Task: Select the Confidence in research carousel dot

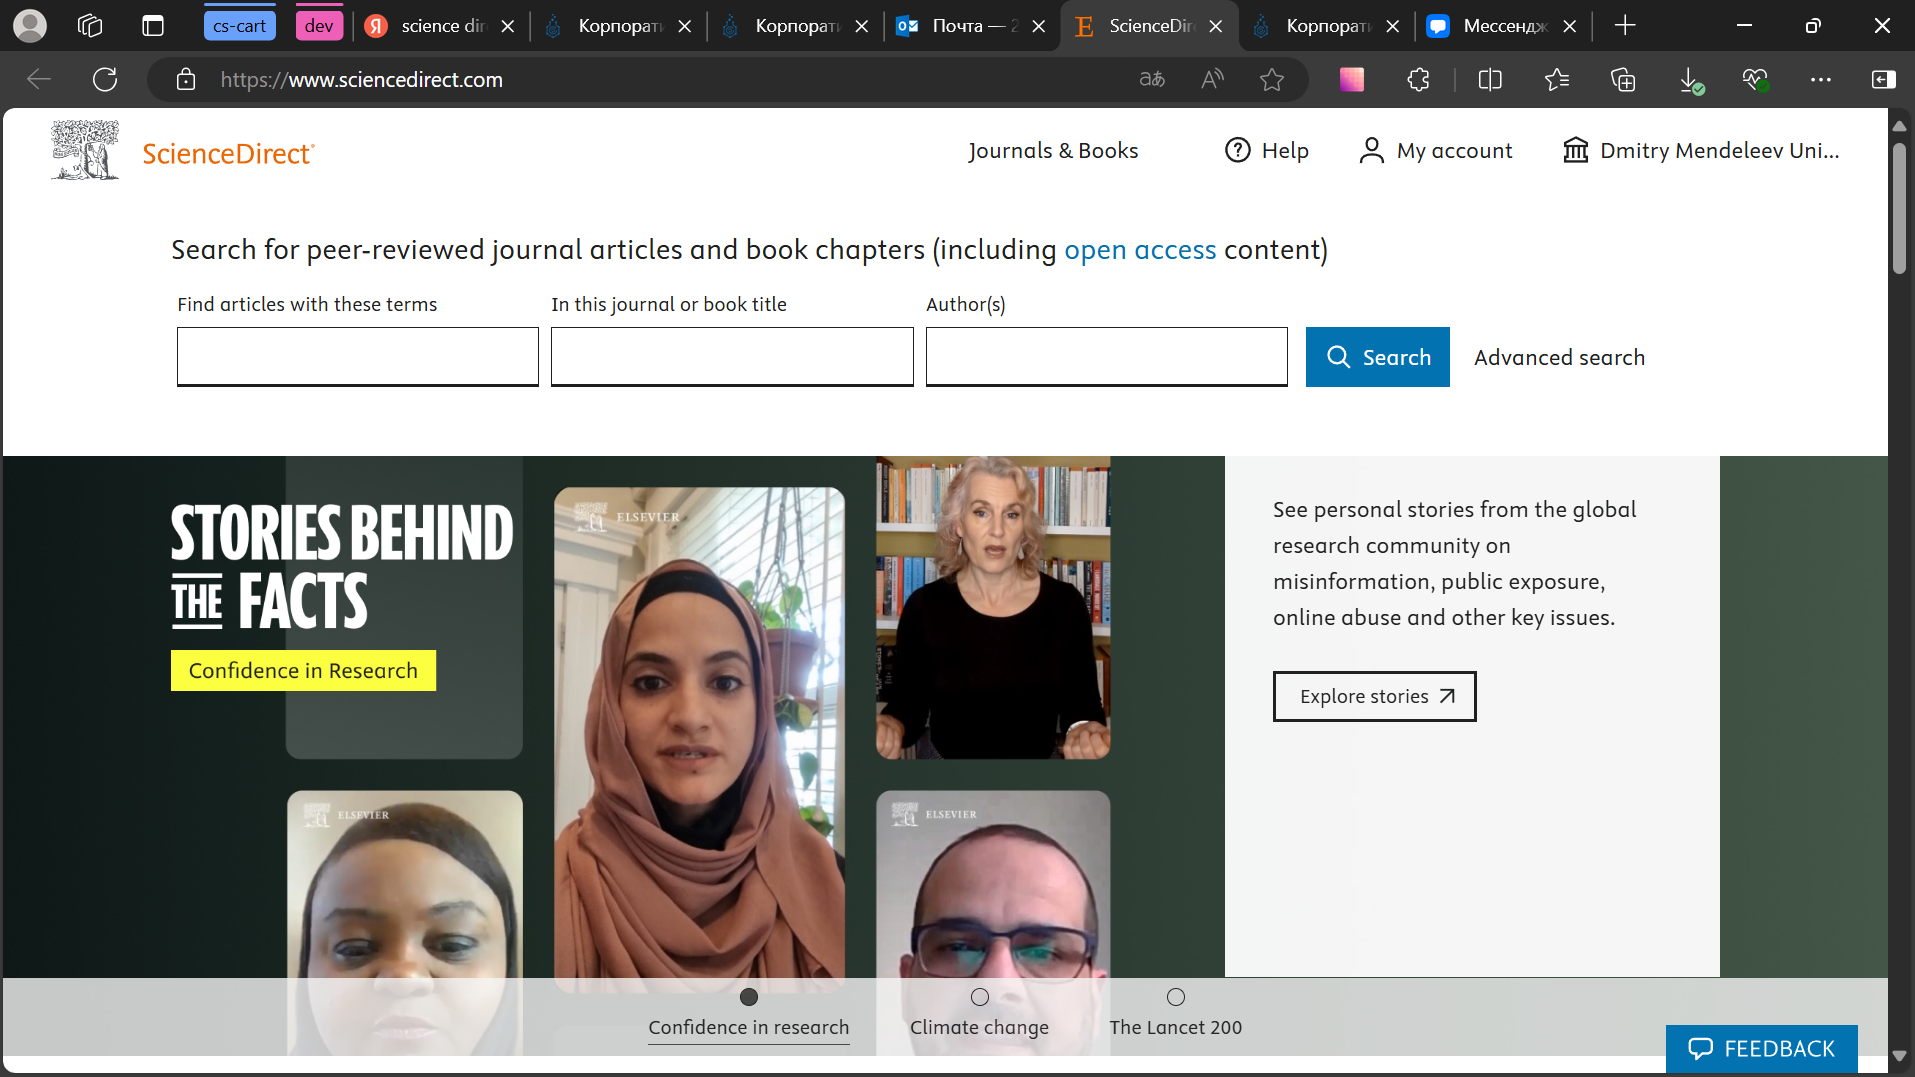Action: tap(749, 997)
